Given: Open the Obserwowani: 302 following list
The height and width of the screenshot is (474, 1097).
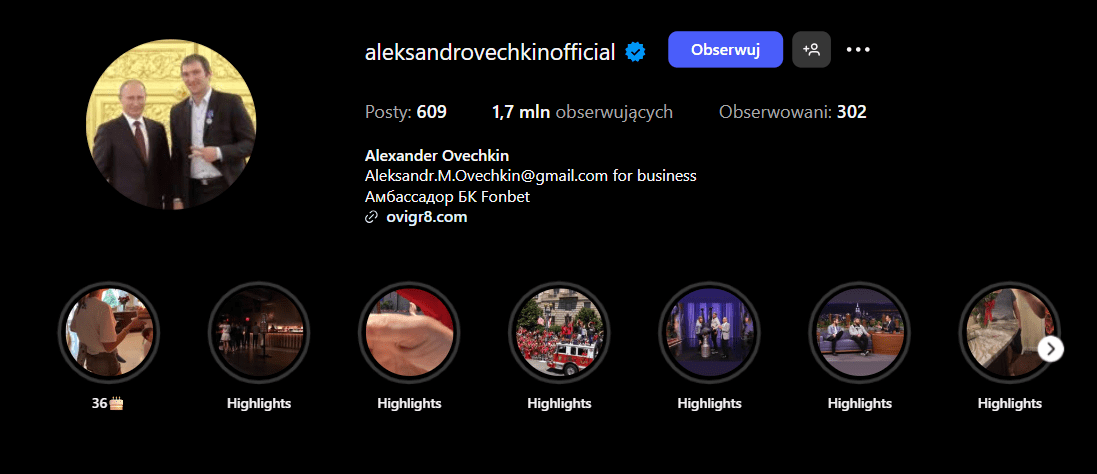Looking at the screenshot, I should (x=793, y=112).
